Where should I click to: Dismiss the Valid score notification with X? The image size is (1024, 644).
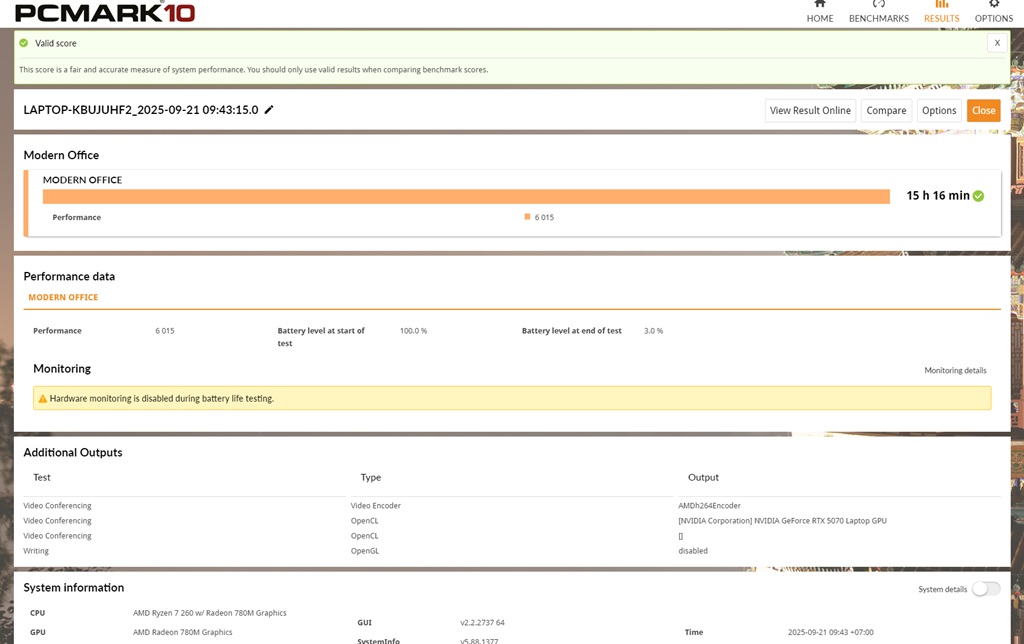(996, 43)
